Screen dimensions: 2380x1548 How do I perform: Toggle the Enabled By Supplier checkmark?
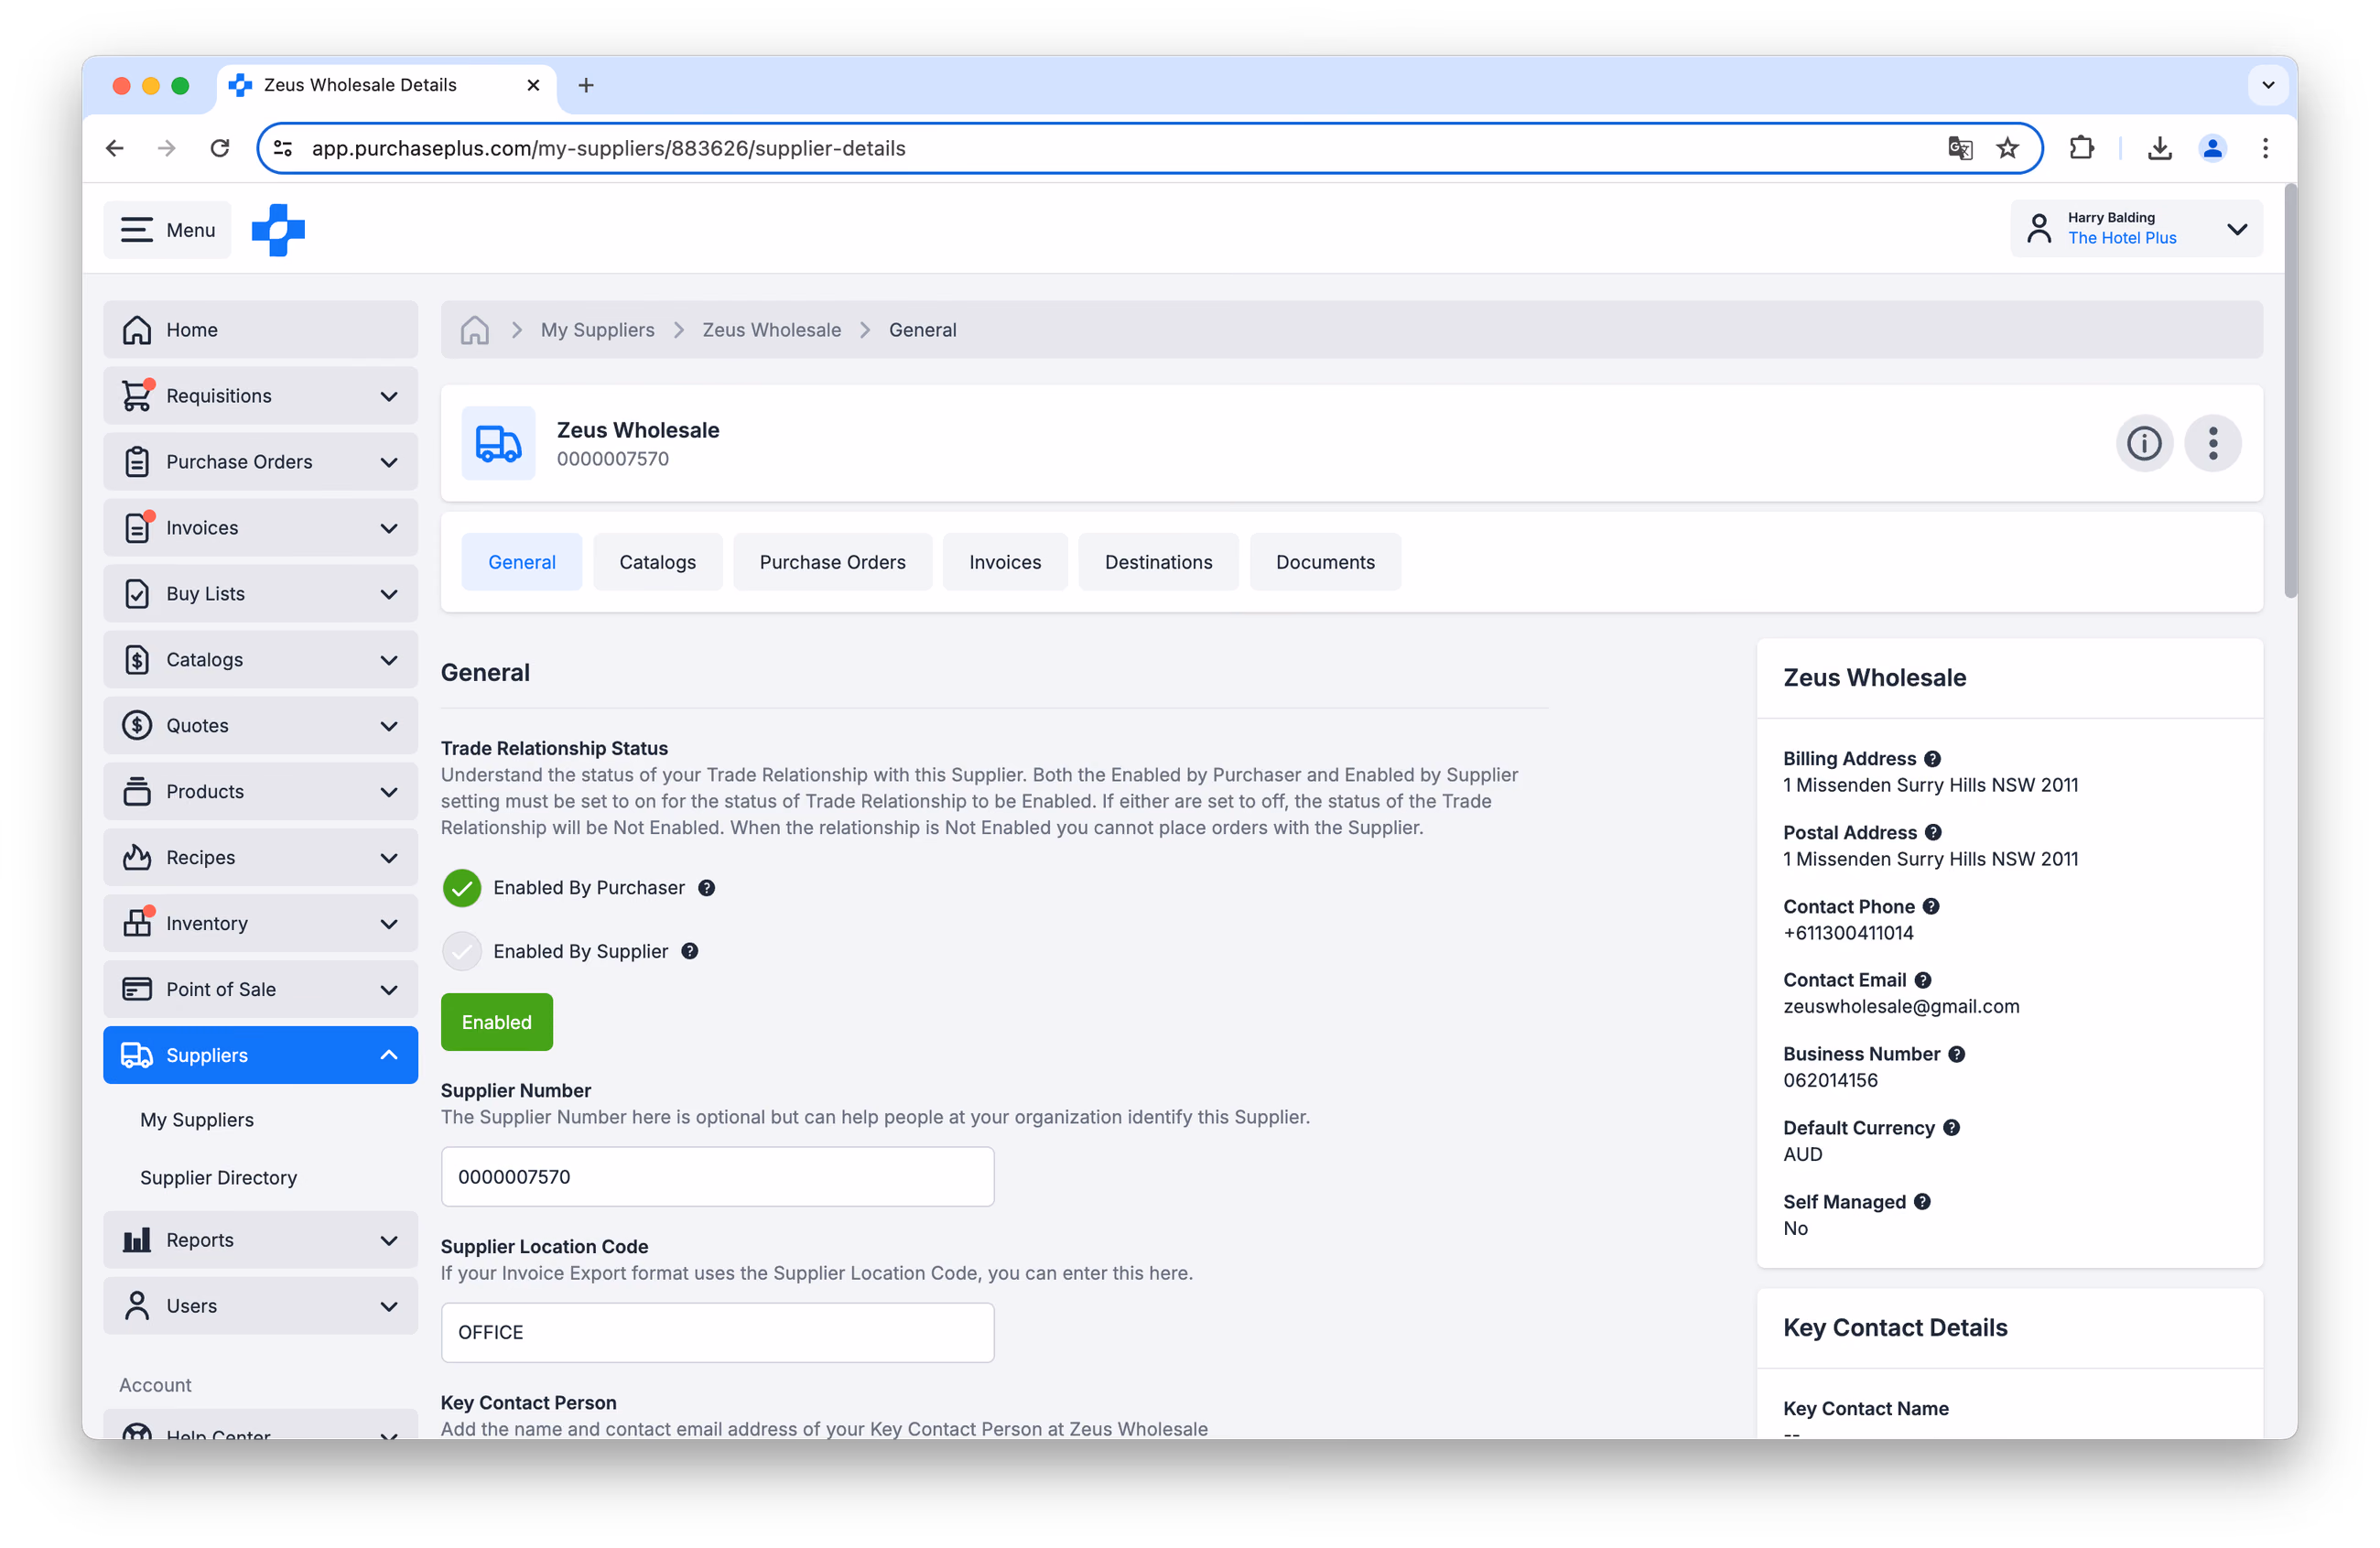[462, 951]
